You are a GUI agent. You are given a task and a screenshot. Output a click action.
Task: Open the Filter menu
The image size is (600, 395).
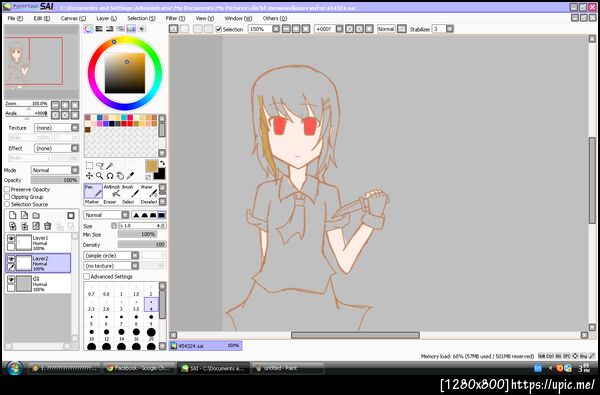pyautogui.click(x=175, y=18)
